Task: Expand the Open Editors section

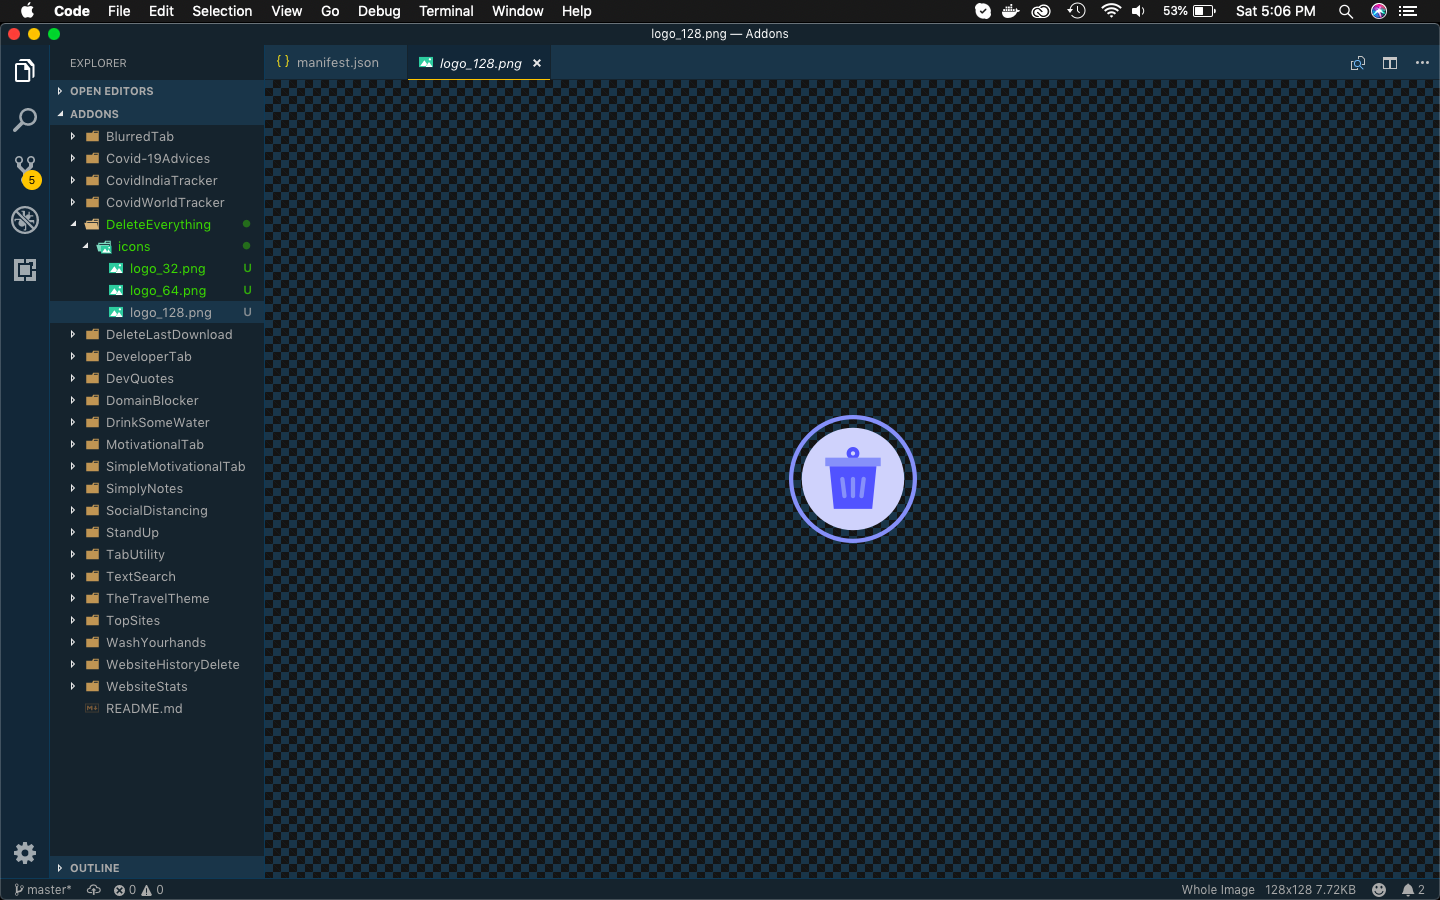Action: (x=157, y=91)
